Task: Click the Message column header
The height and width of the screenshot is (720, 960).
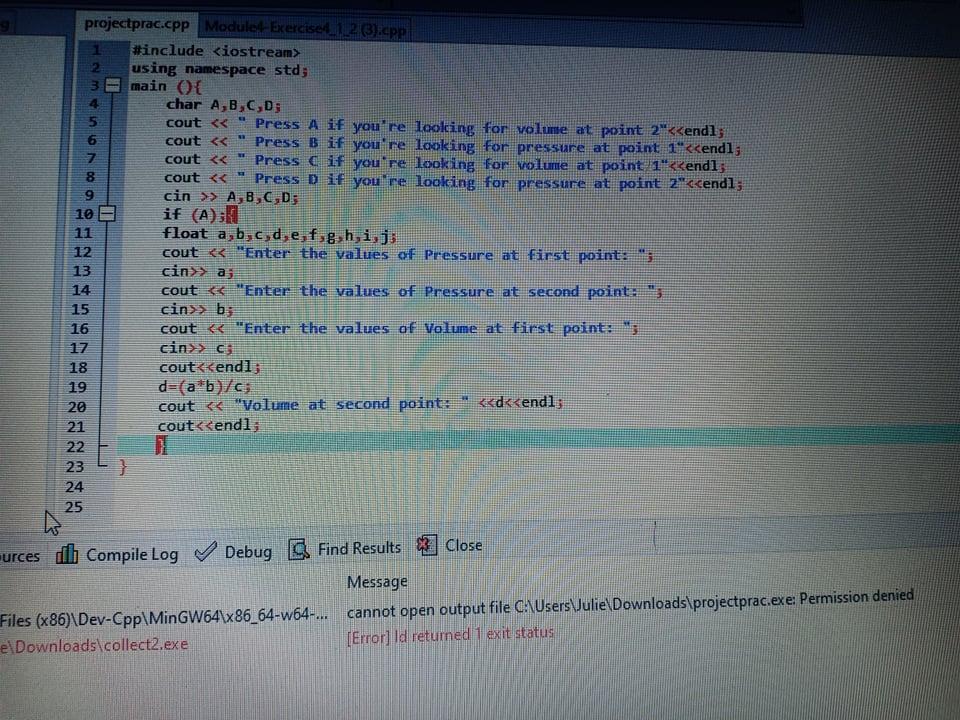Action: click(x=377, y=581)
